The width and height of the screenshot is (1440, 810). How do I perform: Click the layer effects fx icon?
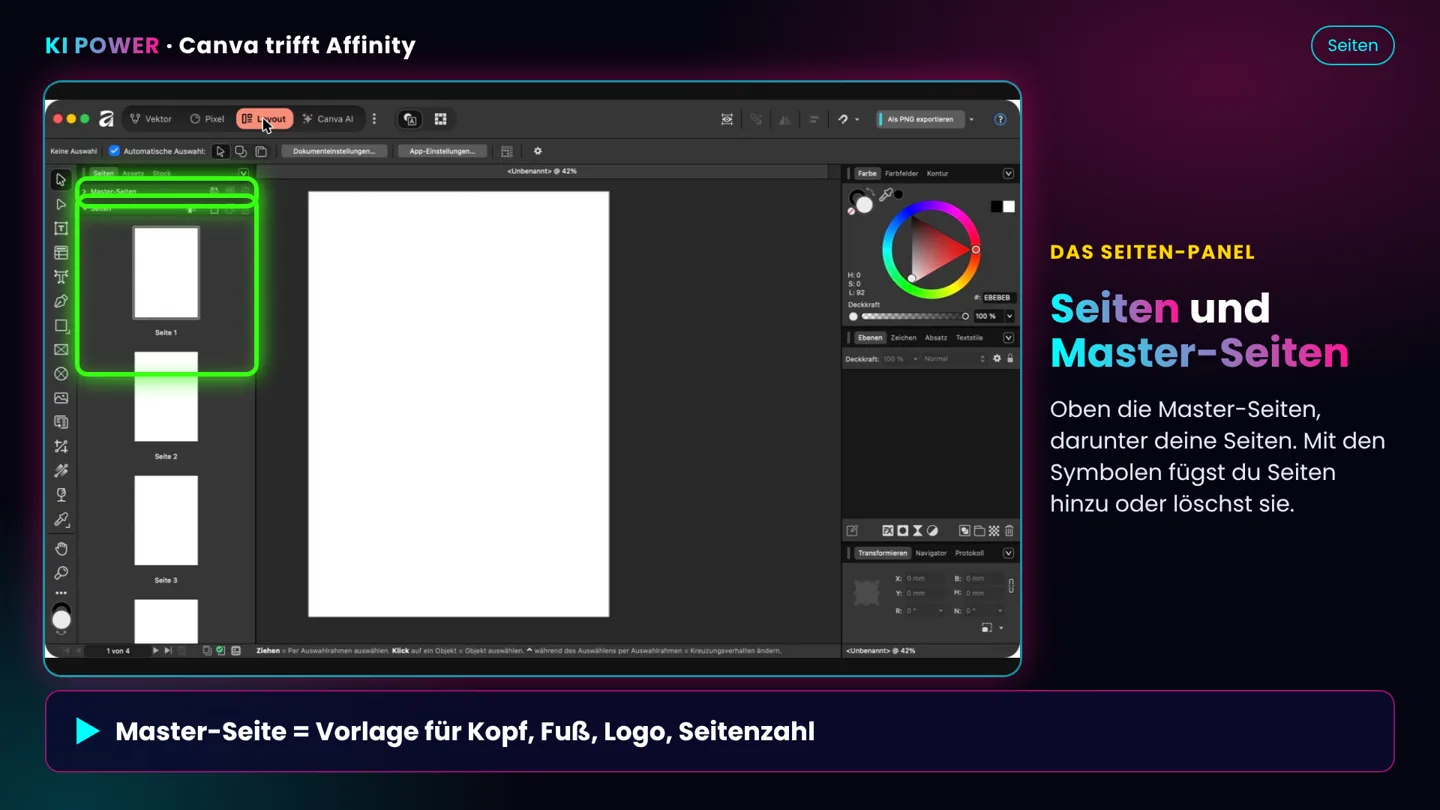pos(887,531)
